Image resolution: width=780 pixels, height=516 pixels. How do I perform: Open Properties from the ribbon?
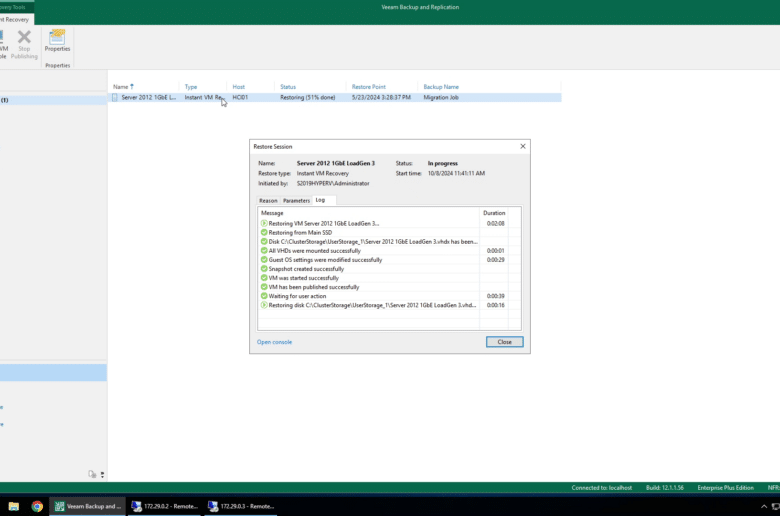pos(57,41)
